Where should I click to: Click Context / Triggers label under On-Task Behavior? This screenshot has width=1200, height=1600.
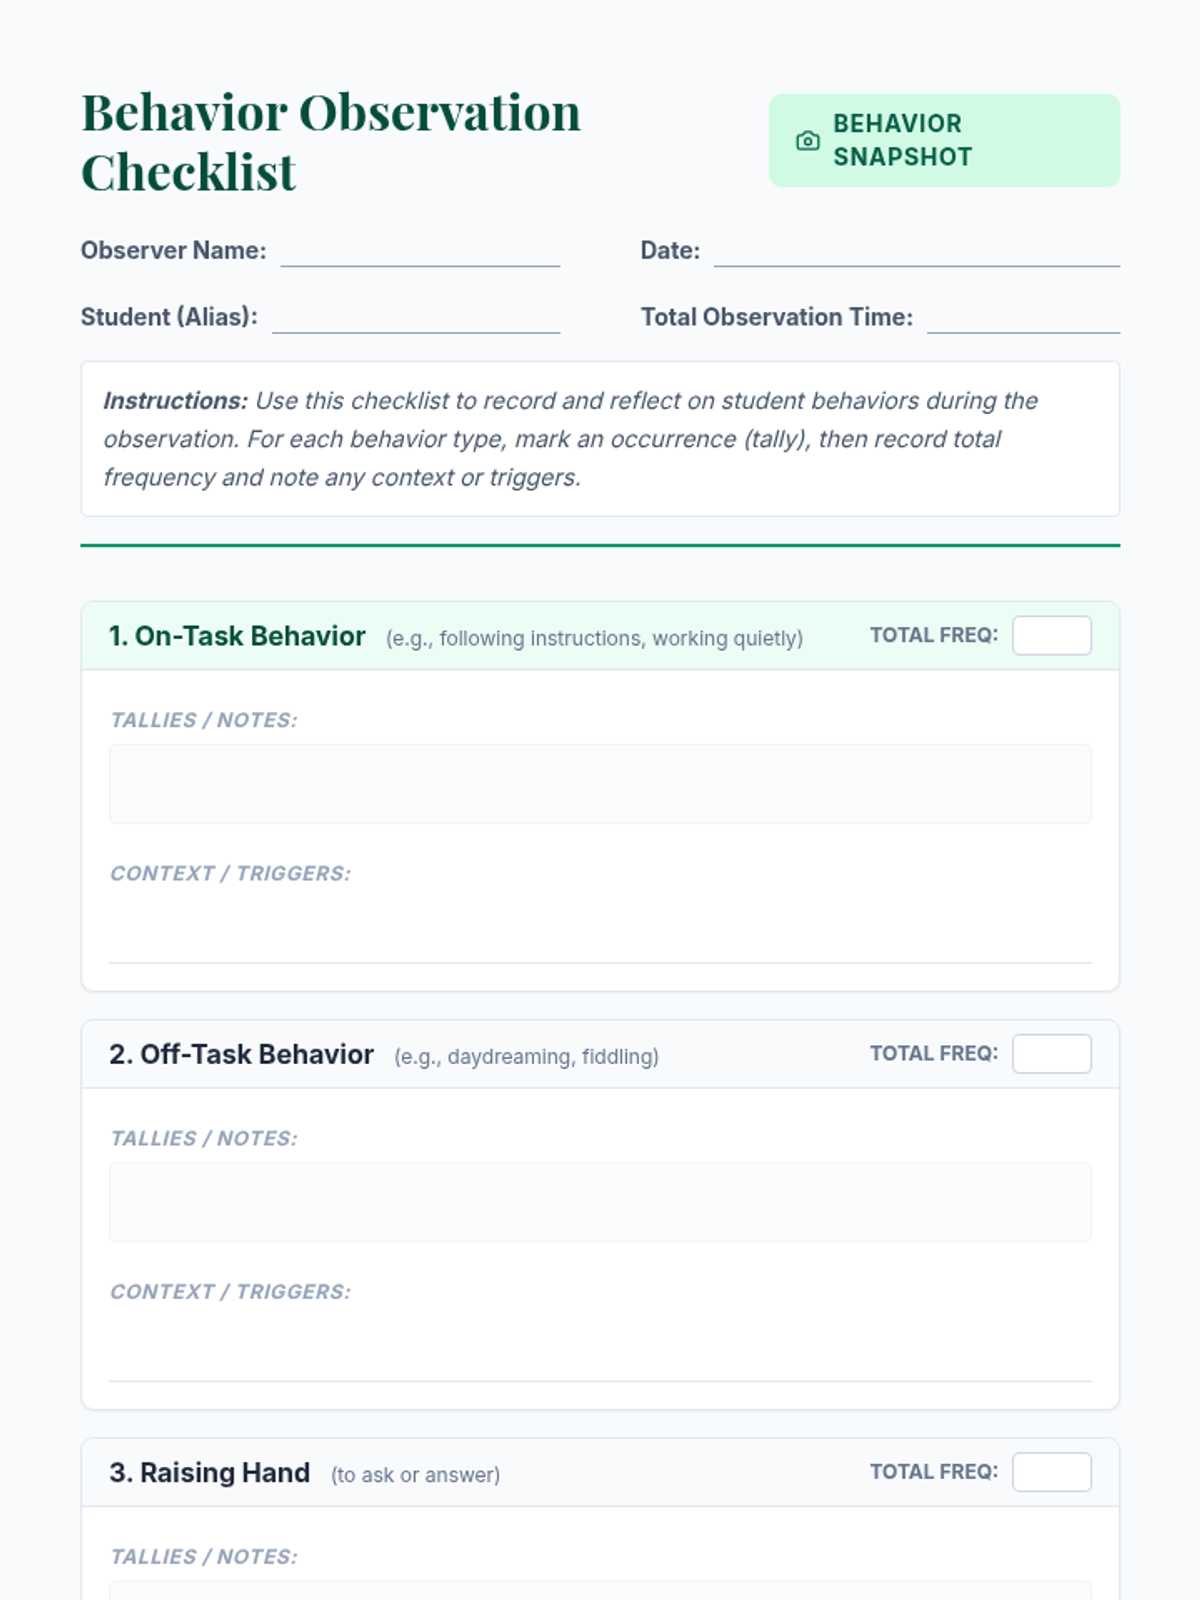231,874
